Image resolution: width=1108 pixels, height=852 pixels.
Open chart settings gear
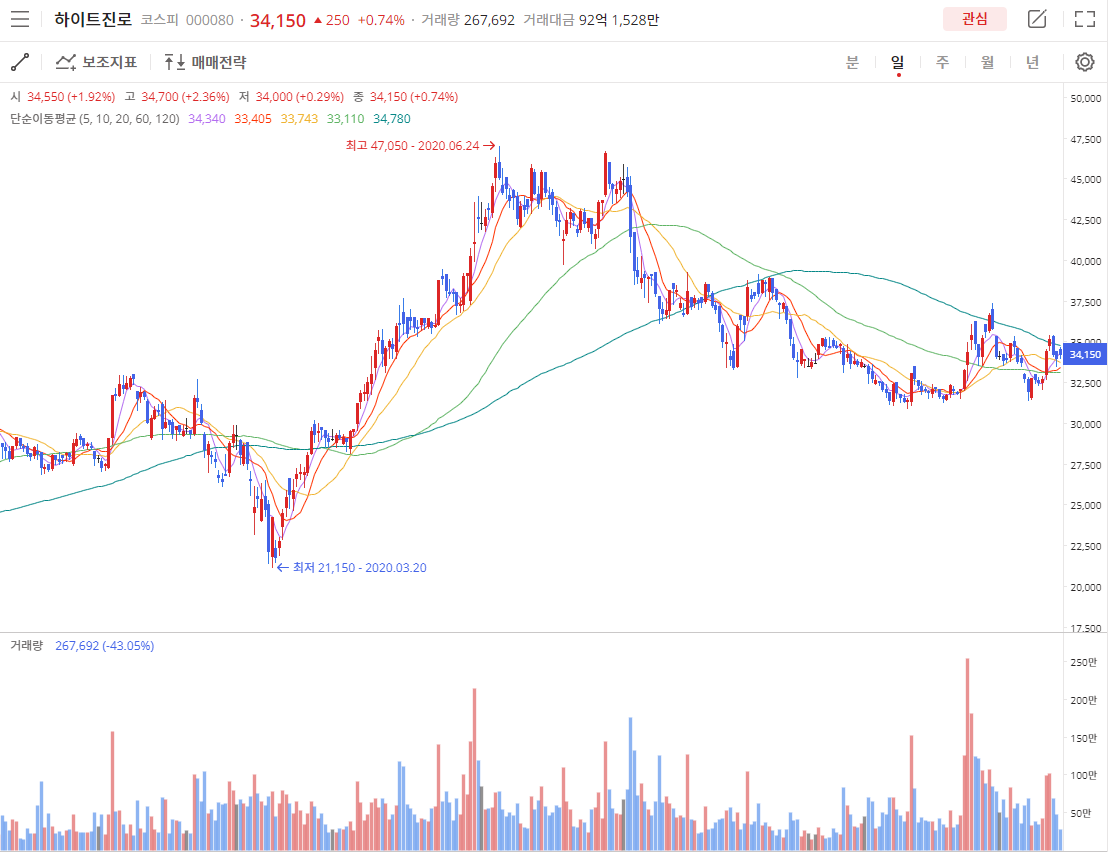click(1085, 62)
